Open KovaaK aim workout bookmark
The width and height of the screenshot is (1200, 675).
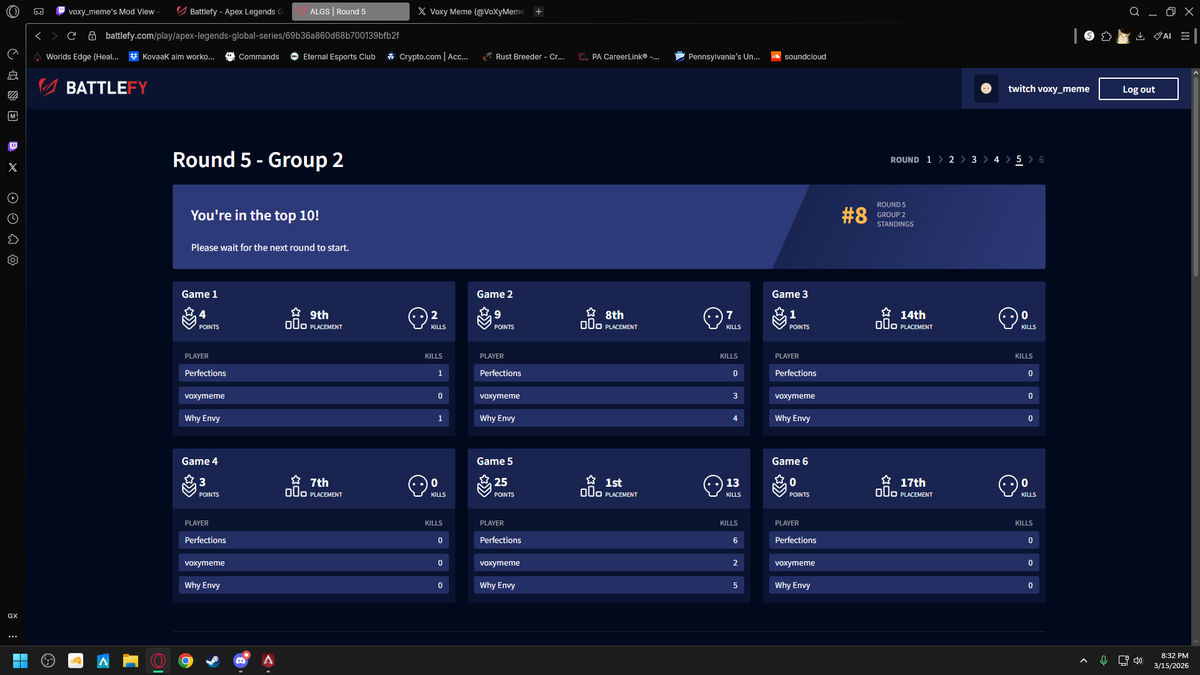pyautogui.click(x=171, y=57)
